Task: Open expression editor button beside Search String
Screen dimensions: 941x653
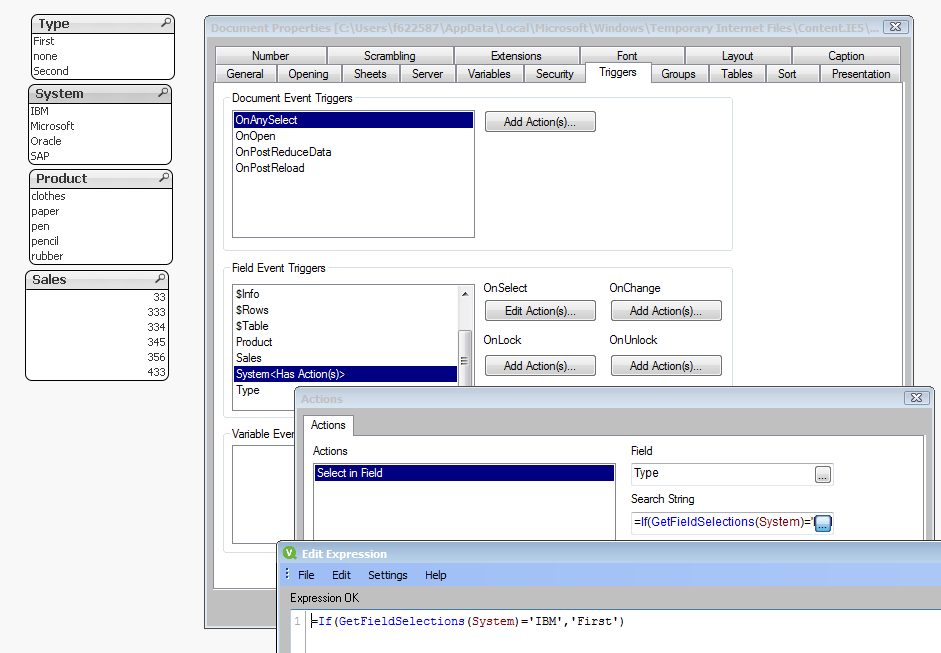Action: (x=822, y=523)
